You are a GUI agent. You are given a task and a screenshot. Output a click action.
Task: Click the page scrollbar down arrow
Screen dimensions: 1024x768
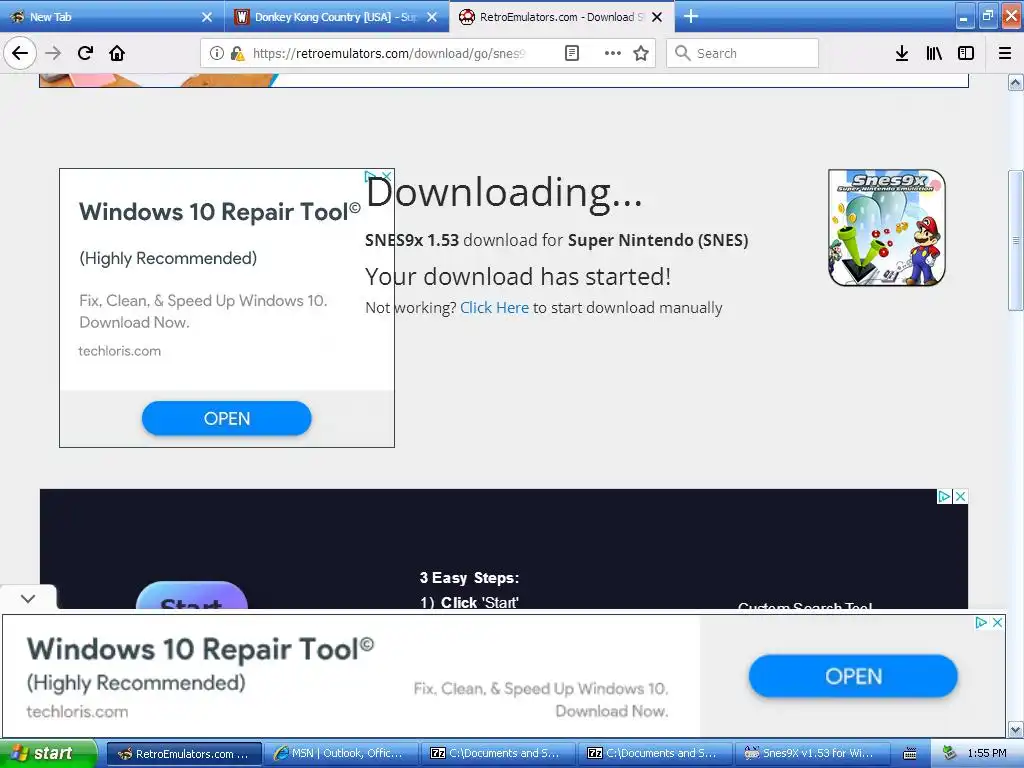(x=1016, y=729)
